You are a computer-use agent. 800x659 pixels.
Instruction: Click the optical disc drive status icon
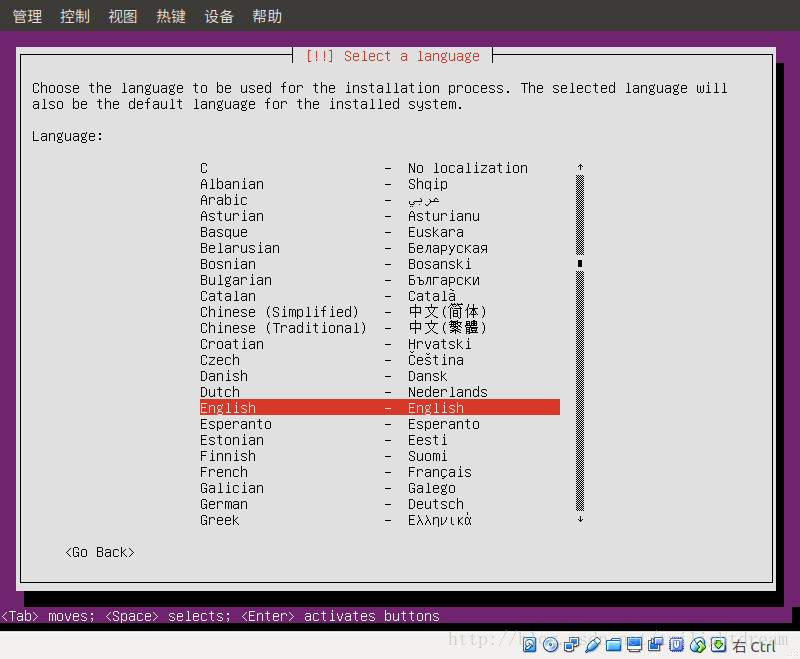551,645
